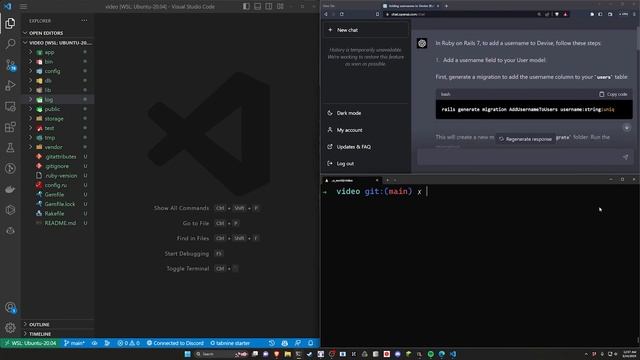Open the Explorer view in the activity bar
Image resolution: width=640 pixels, height=360 pixels.
pos(10,23)
